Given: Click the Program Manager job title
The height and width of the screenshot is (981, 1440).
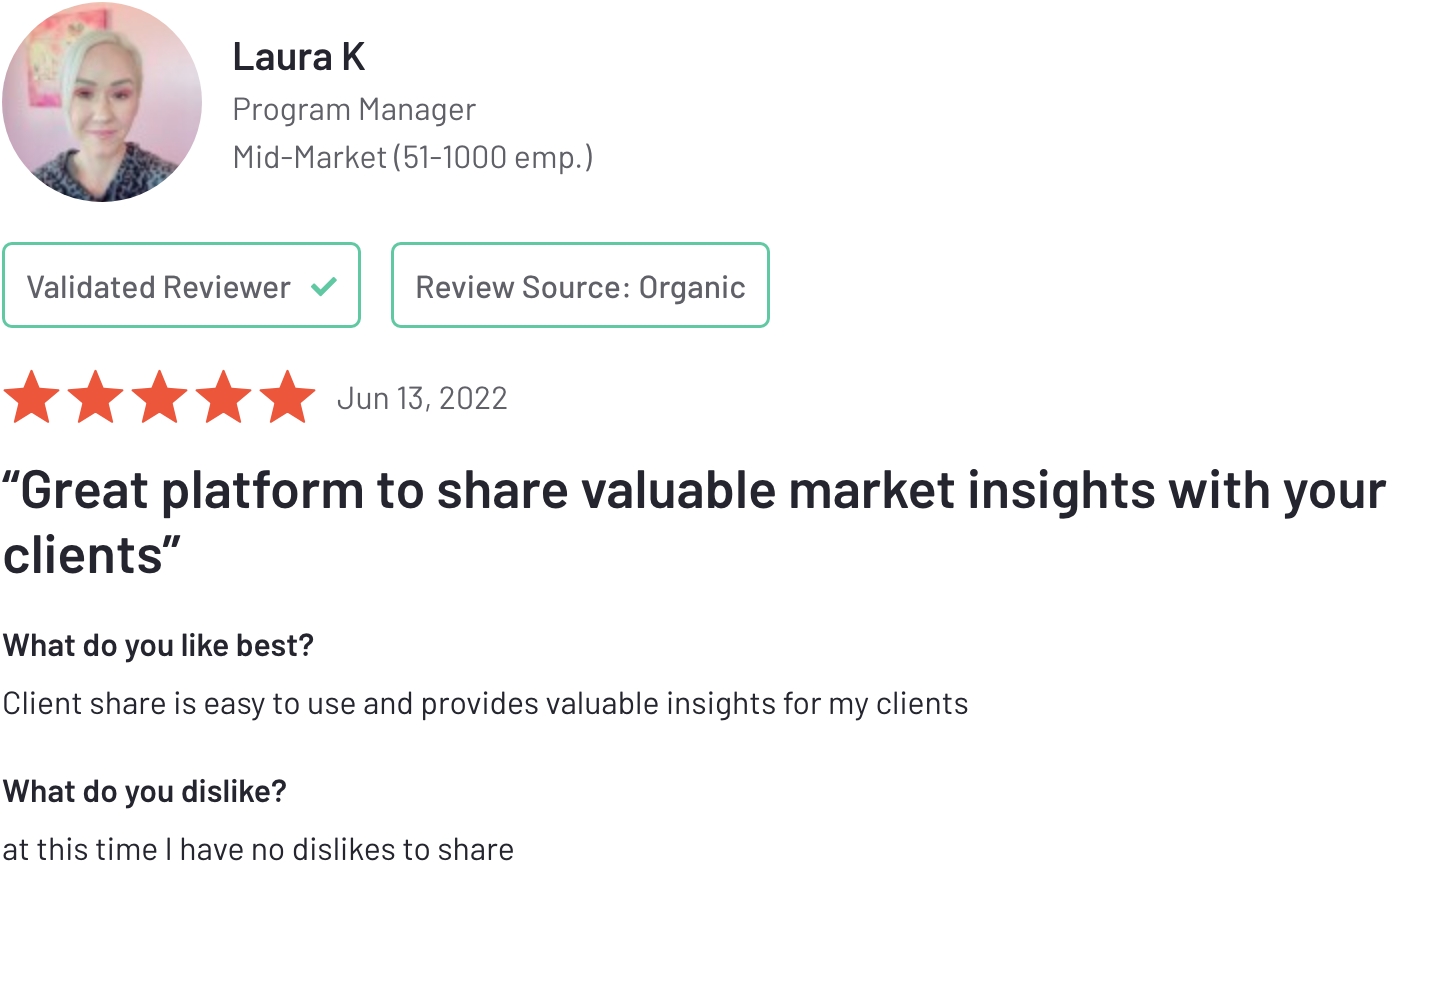Looking at the screenshot, I should click(354, 109).
